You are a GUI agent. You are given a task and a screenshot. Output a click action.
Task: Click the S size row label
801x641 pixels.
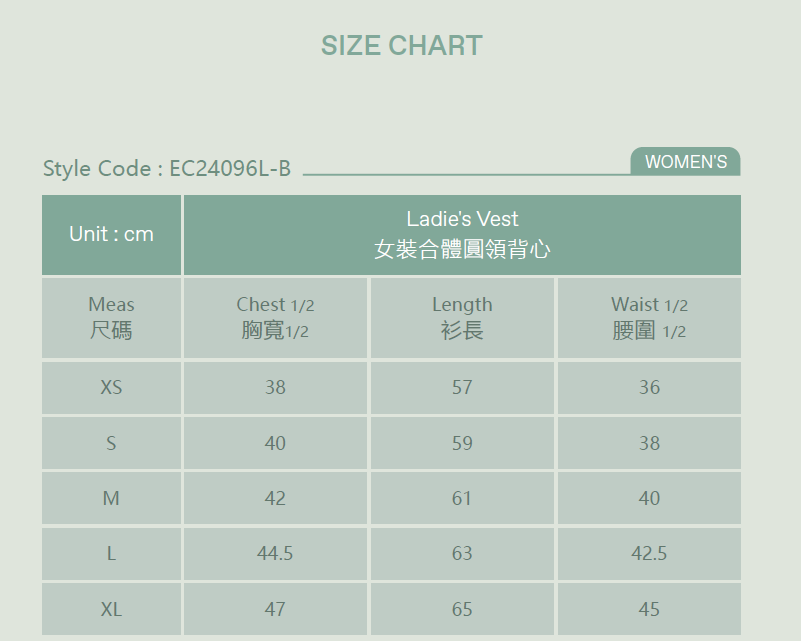tap(111, 443)
